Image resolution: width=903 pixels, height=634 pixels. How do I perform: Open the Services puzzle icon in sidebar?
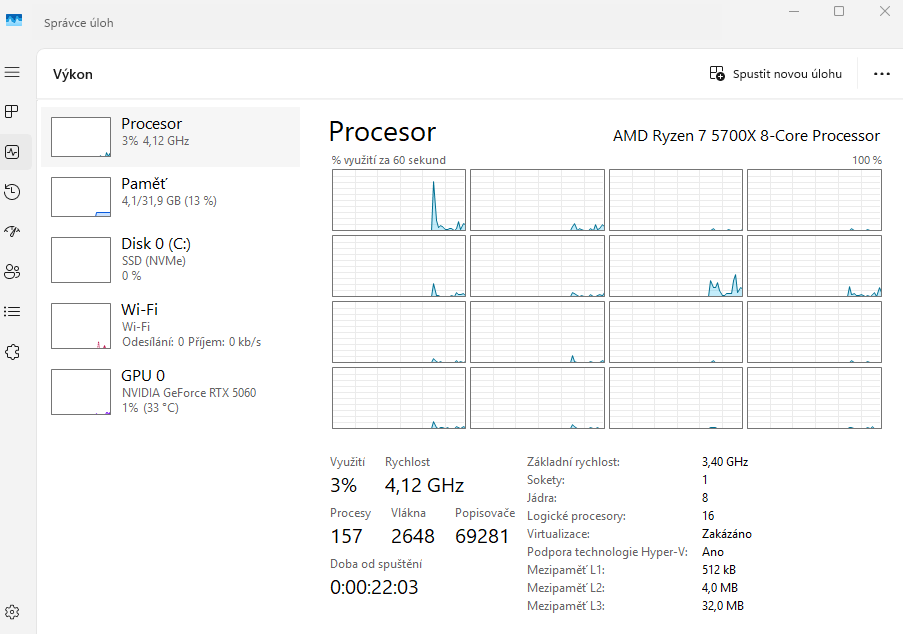tap(13, 351)
